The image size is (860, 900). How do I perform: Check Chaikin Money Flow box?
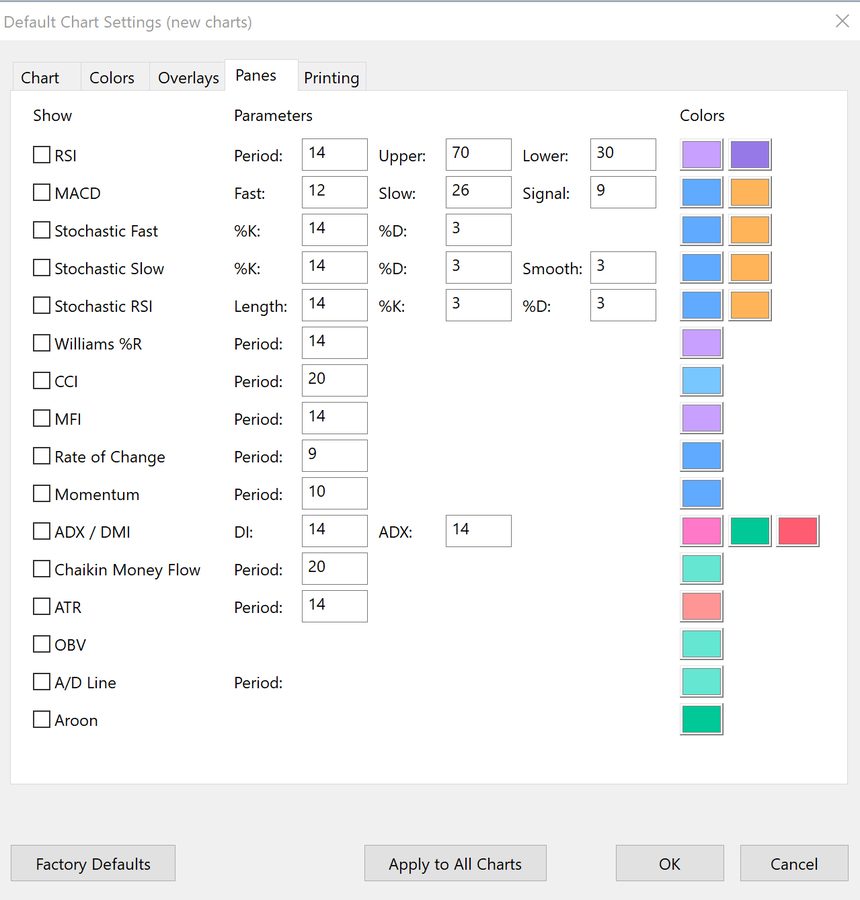(41, 569)
